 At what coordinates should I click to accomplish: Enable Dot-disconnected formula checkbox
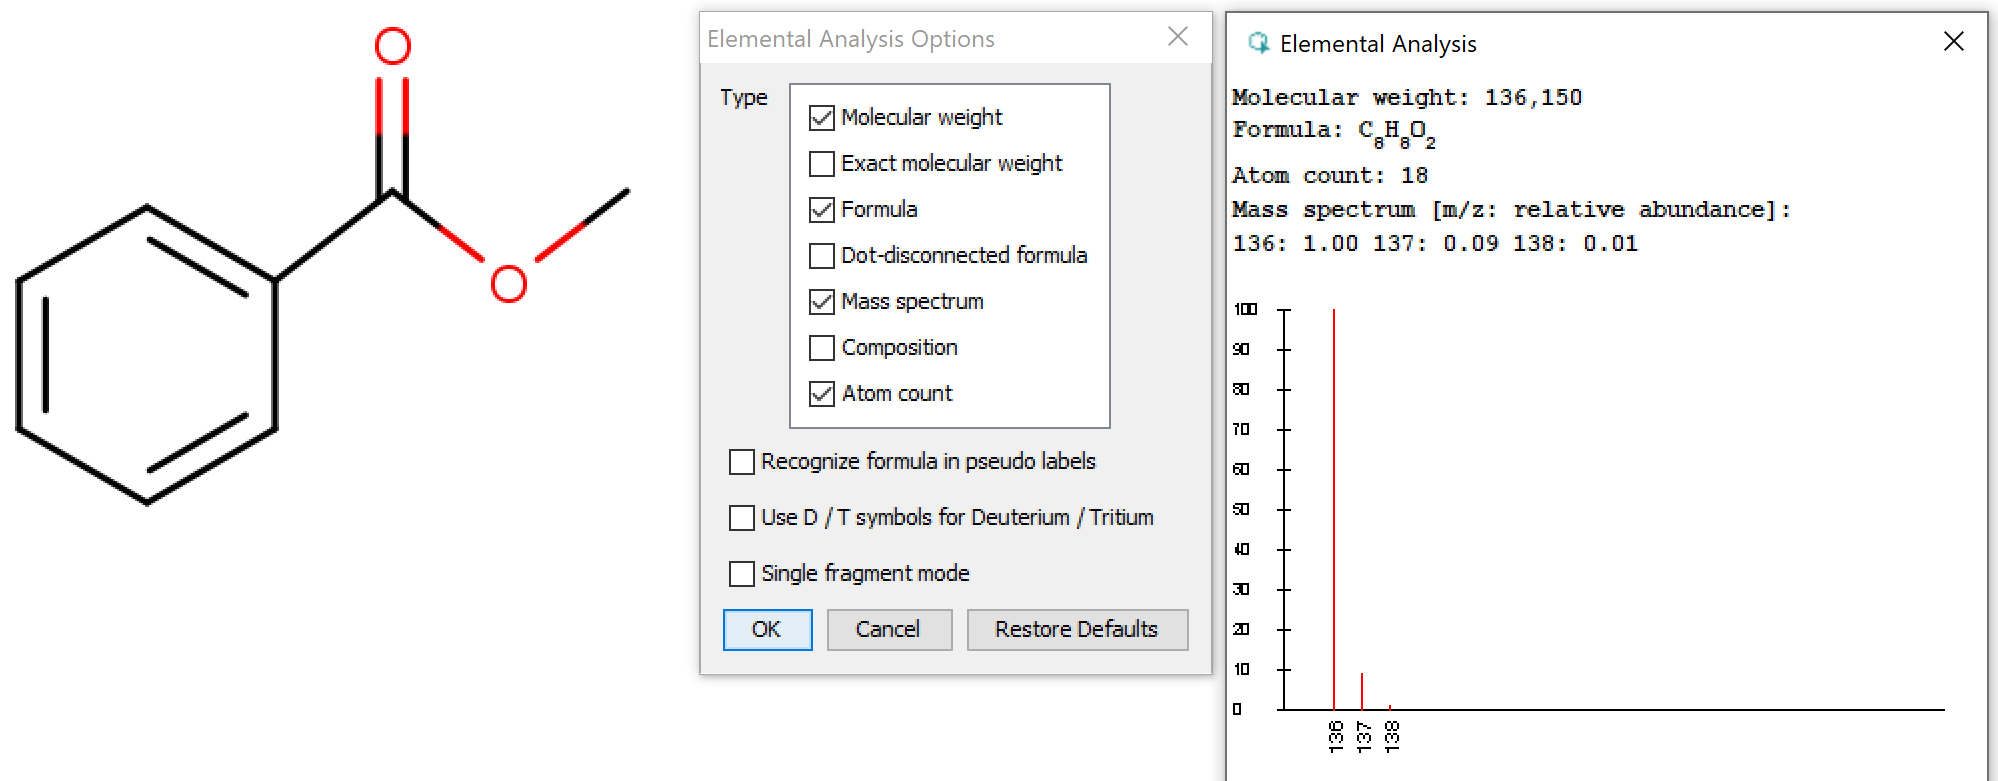(821, 256)
